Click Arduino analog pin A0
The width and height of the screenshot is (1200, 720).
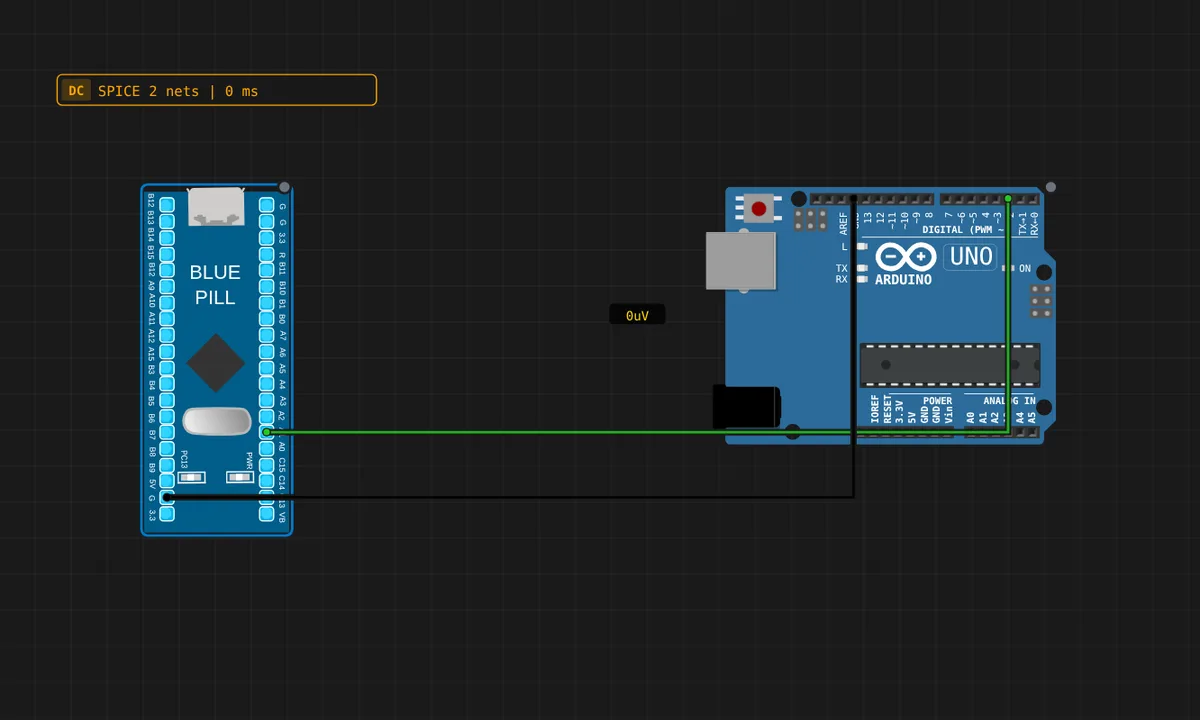tap(971, 433)
